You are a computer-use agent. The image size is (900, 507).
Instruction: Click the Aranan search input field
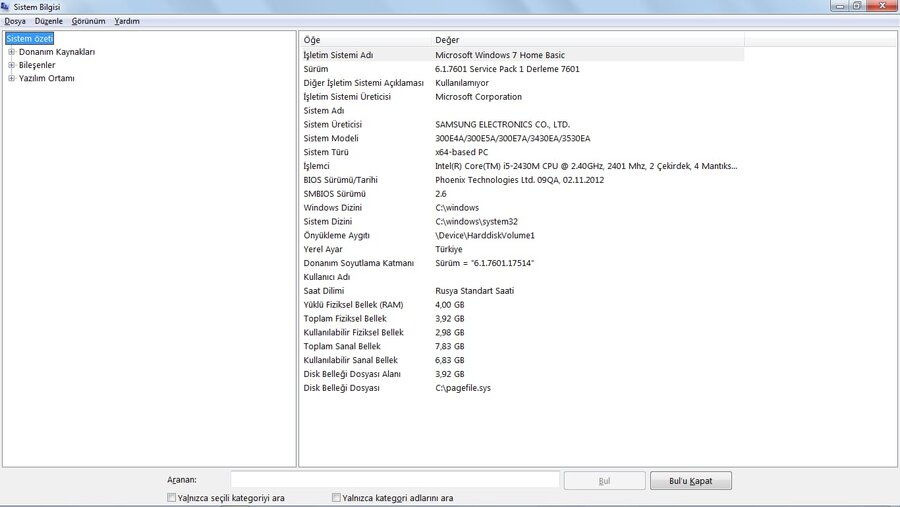[395, 480]
